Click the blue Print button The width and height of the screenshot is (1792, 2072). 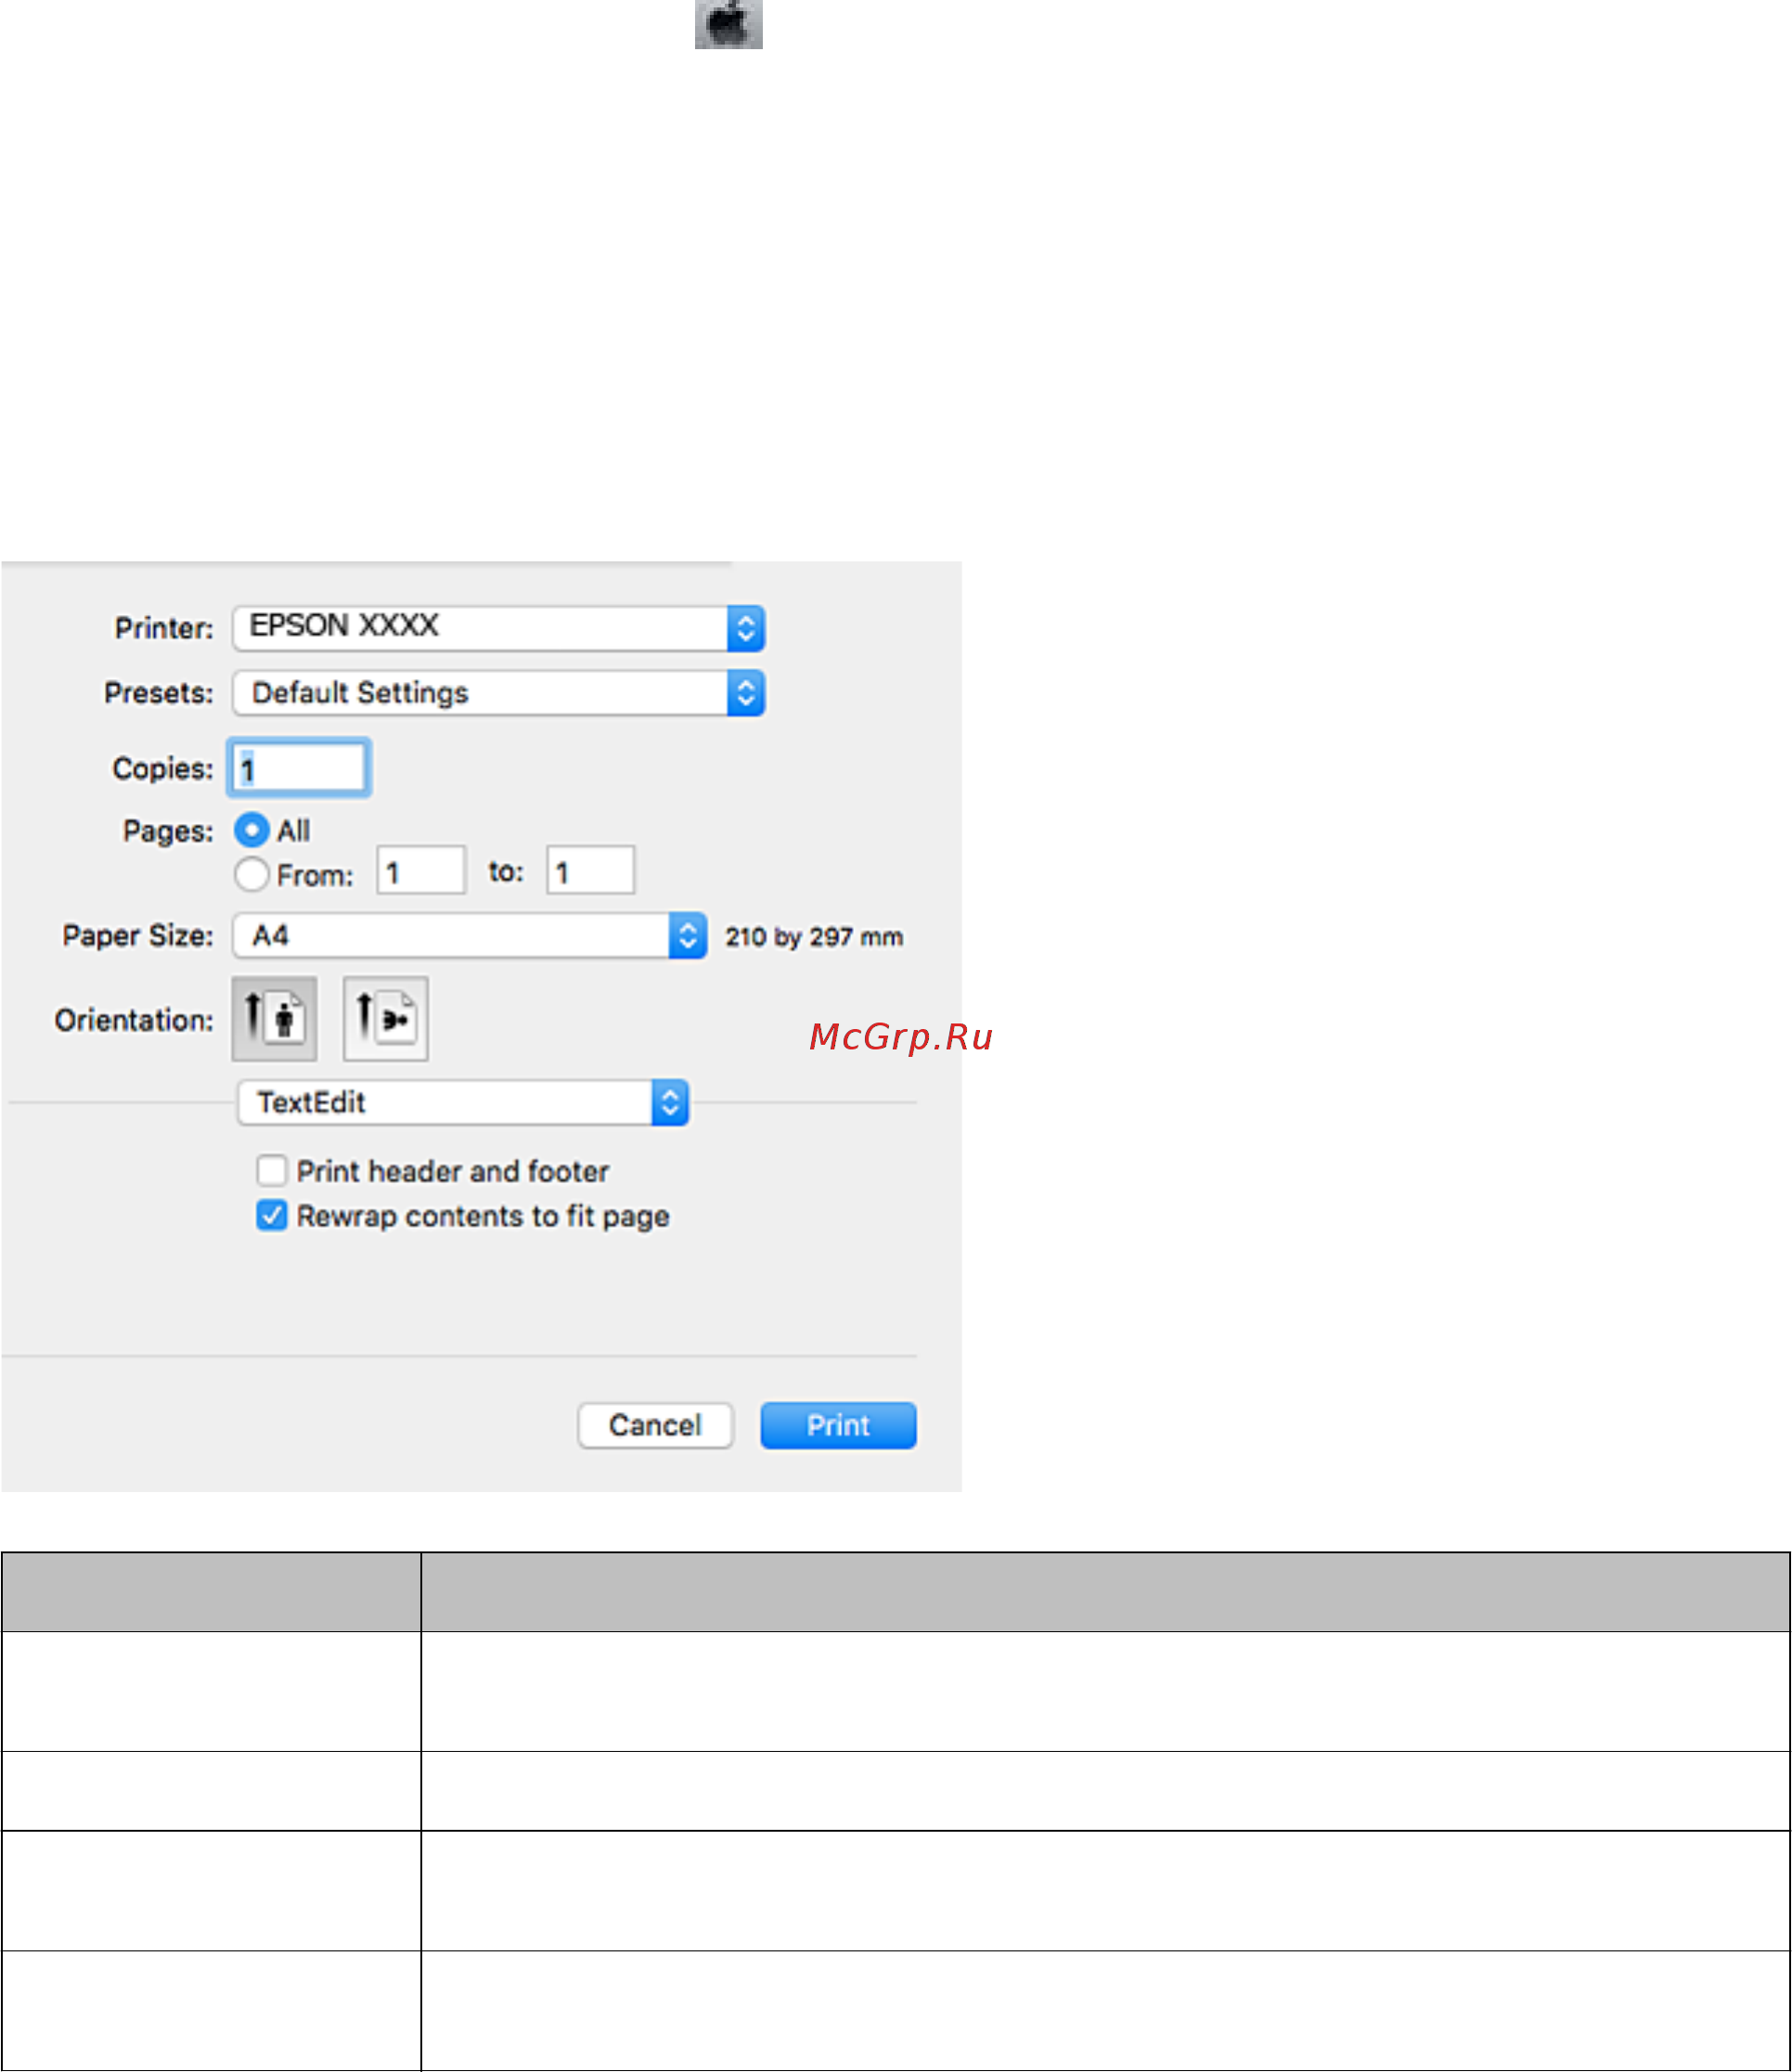(x=838, y=1425)
